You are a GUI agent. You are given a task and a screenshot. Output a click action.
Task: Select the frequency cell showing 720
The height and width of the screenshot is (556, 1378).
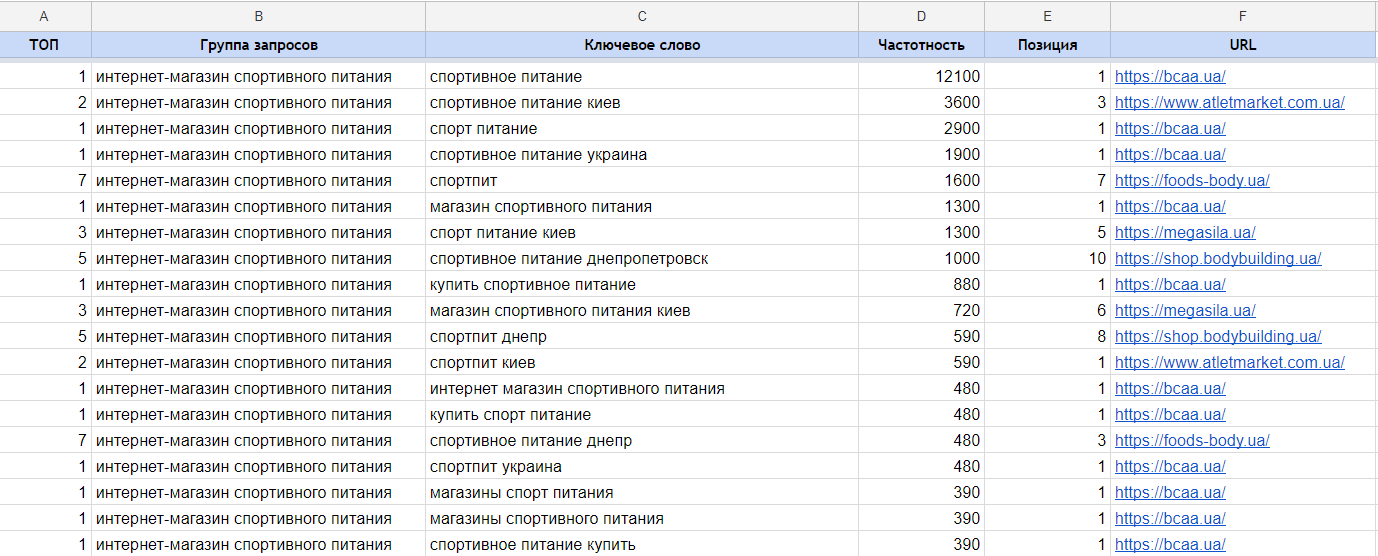tap(921, 311)
